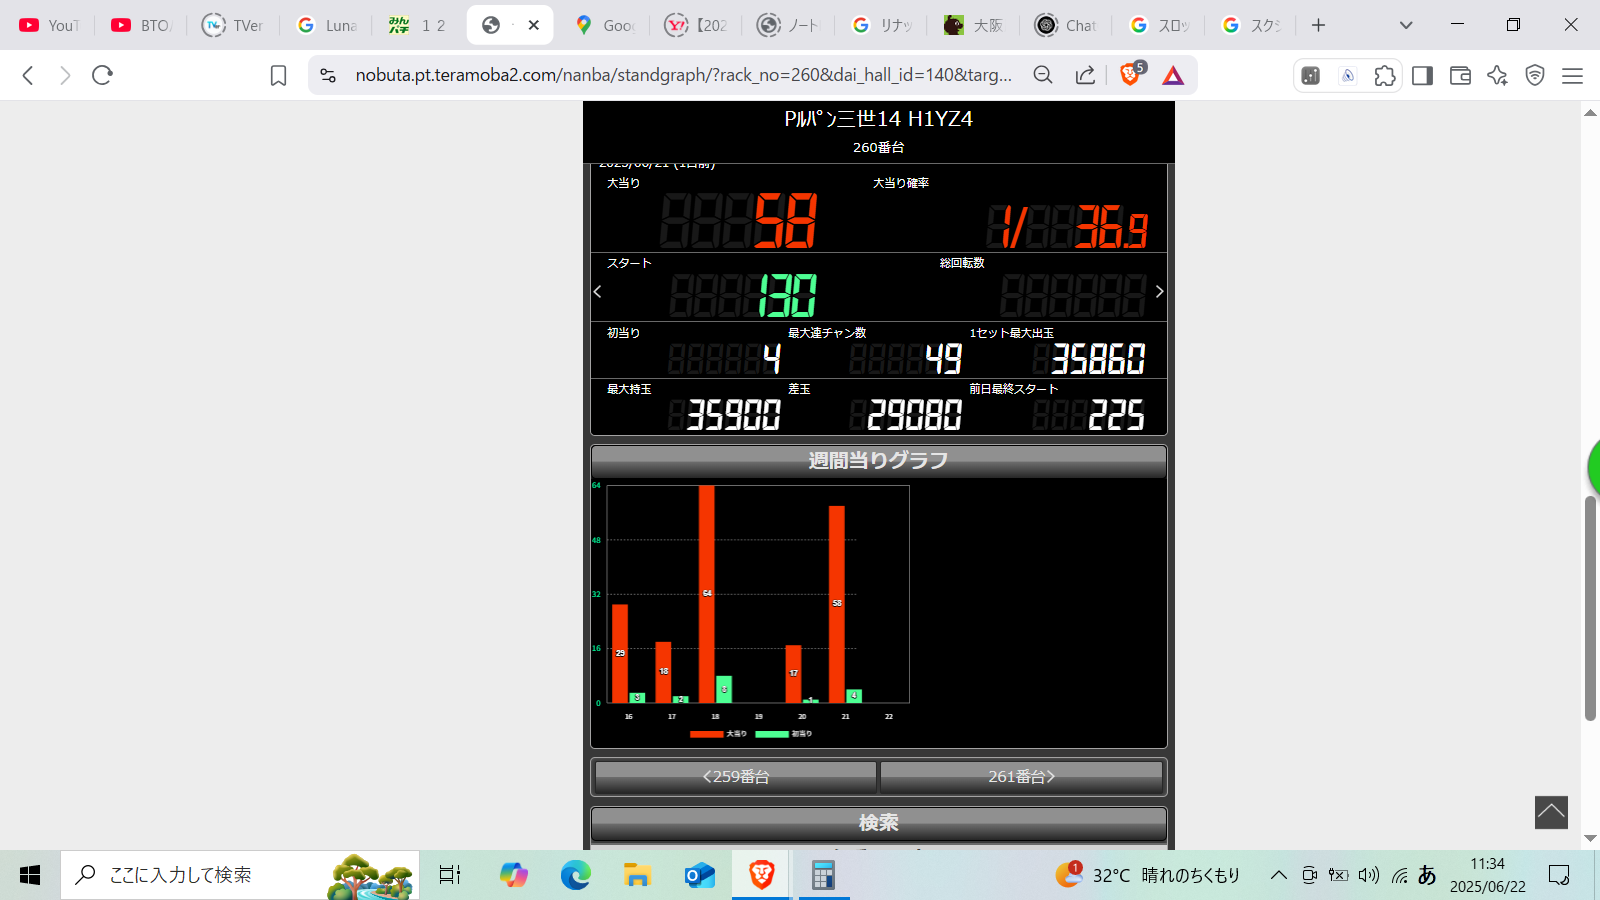Switch to the Goo maps tab
The height and width of the screenshot is (900, 1600).
click(x=604, y=25)
